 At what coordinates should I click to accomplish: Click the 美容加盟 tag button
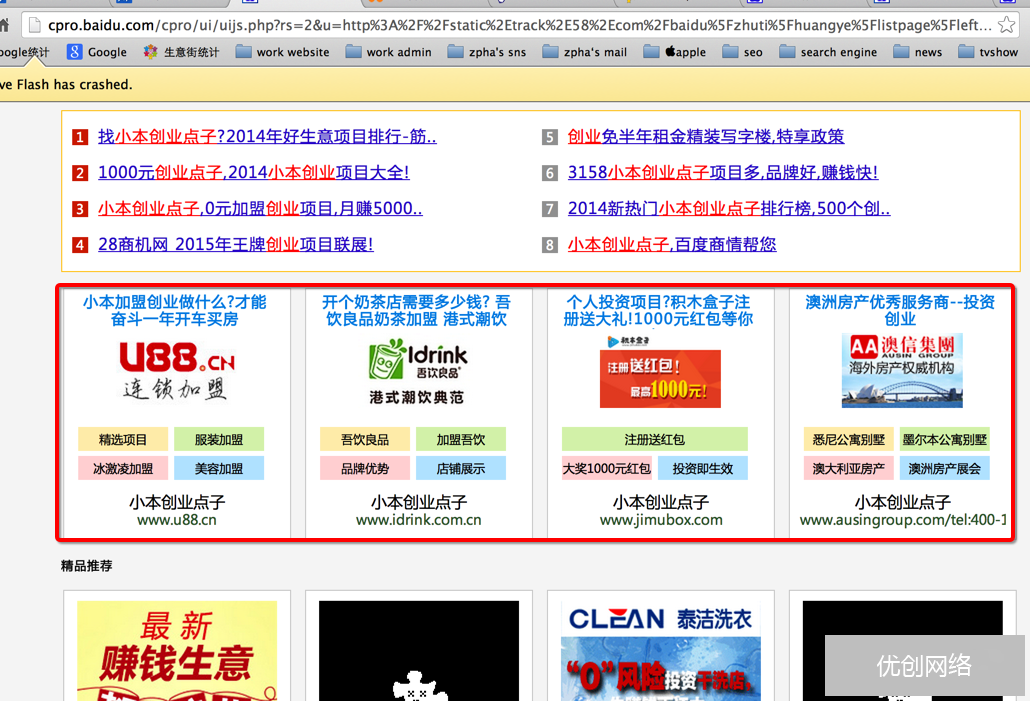coord(219,468)
